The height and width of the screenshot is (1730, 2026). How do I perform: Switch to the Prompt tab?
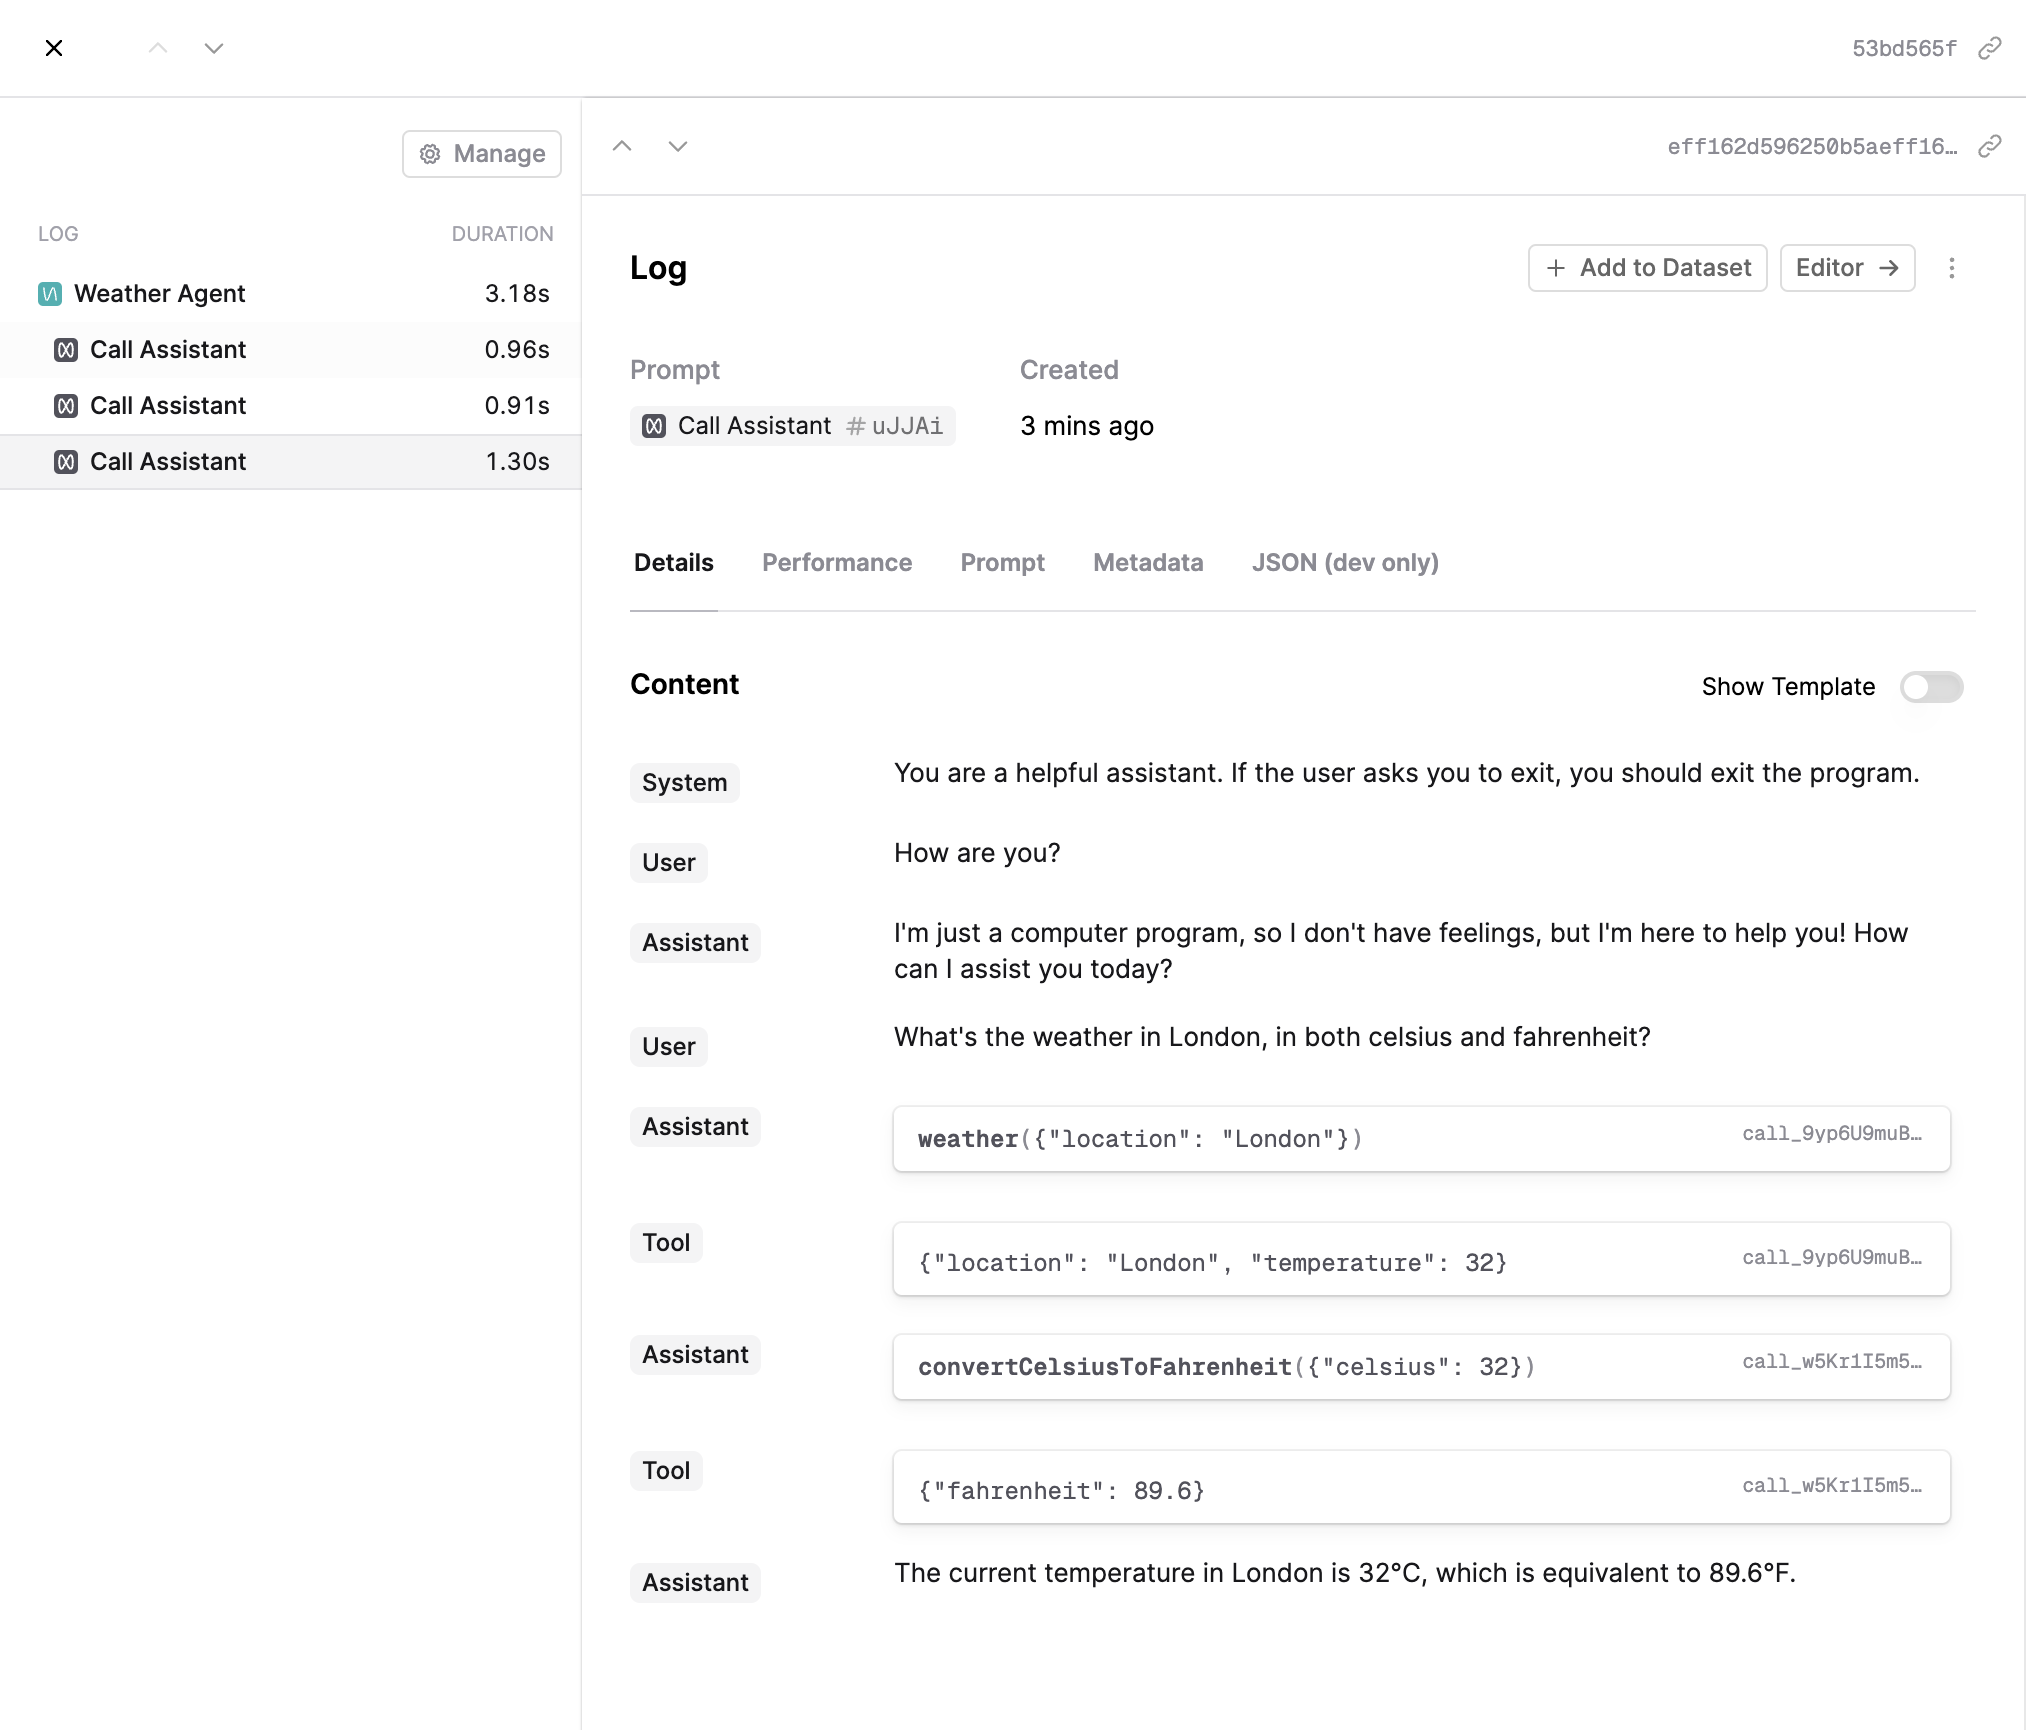pyautogui.click(x=1003, y=563)
